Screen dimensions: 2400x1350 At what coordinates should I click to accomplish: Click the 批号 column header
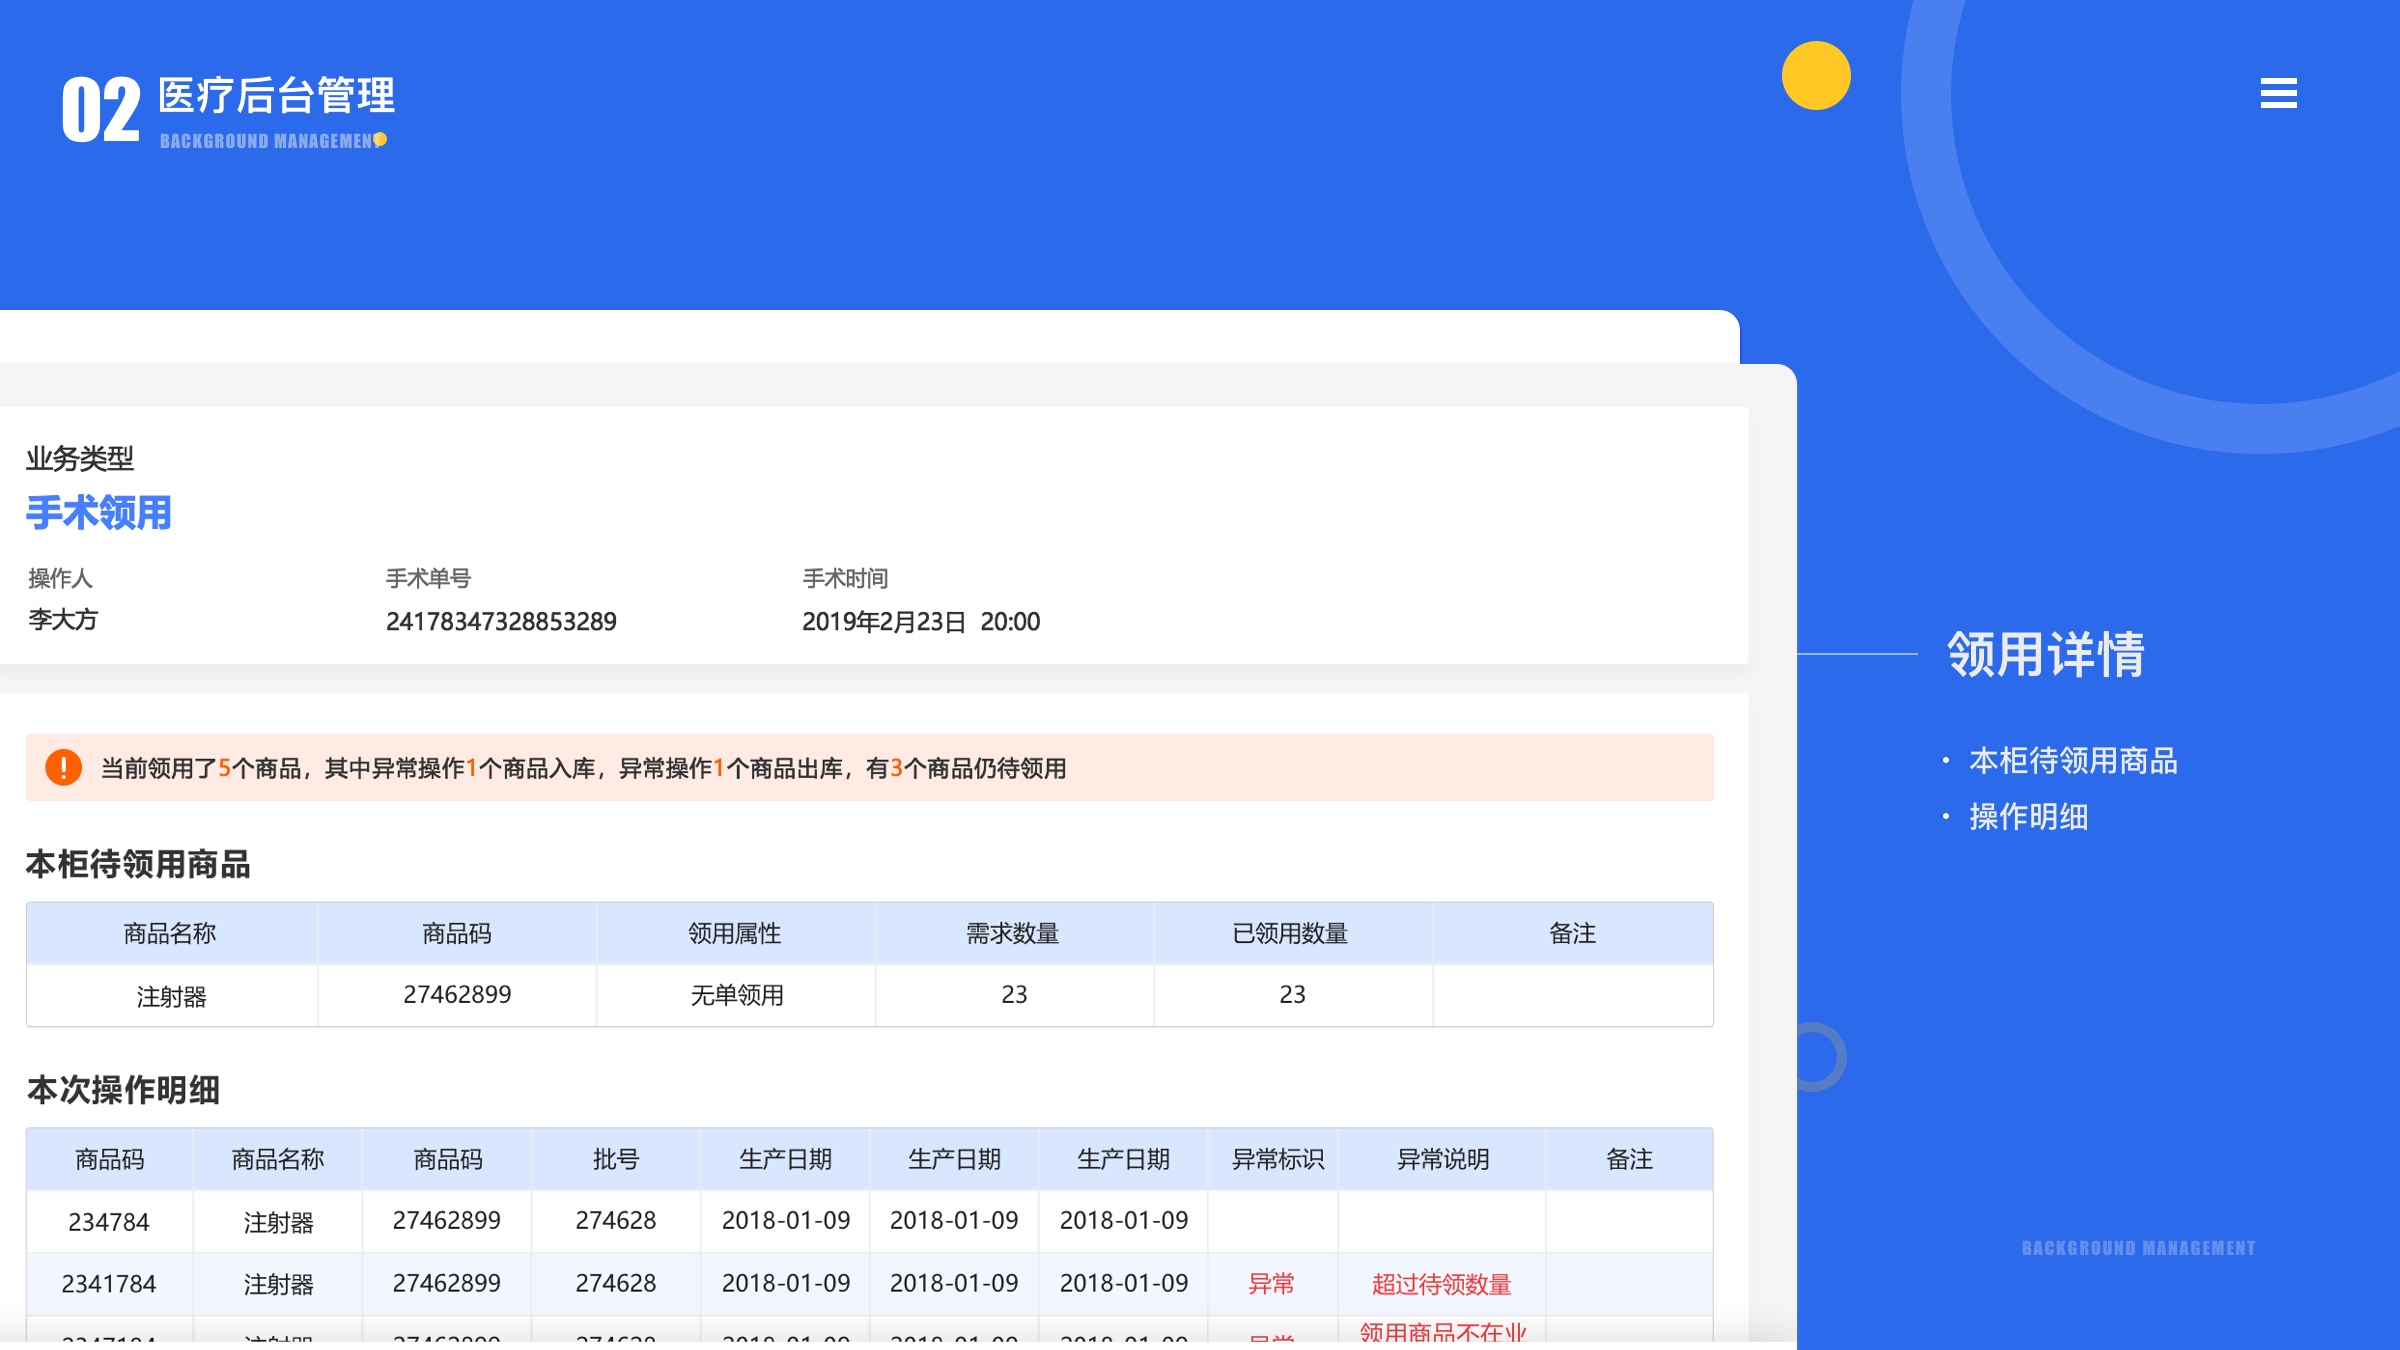[x=615, y=1159]
